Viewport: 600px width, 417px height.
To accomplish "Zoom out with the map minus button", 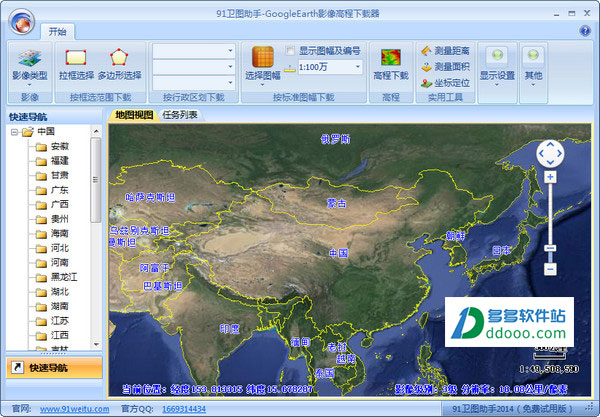I will coord(550,269).
